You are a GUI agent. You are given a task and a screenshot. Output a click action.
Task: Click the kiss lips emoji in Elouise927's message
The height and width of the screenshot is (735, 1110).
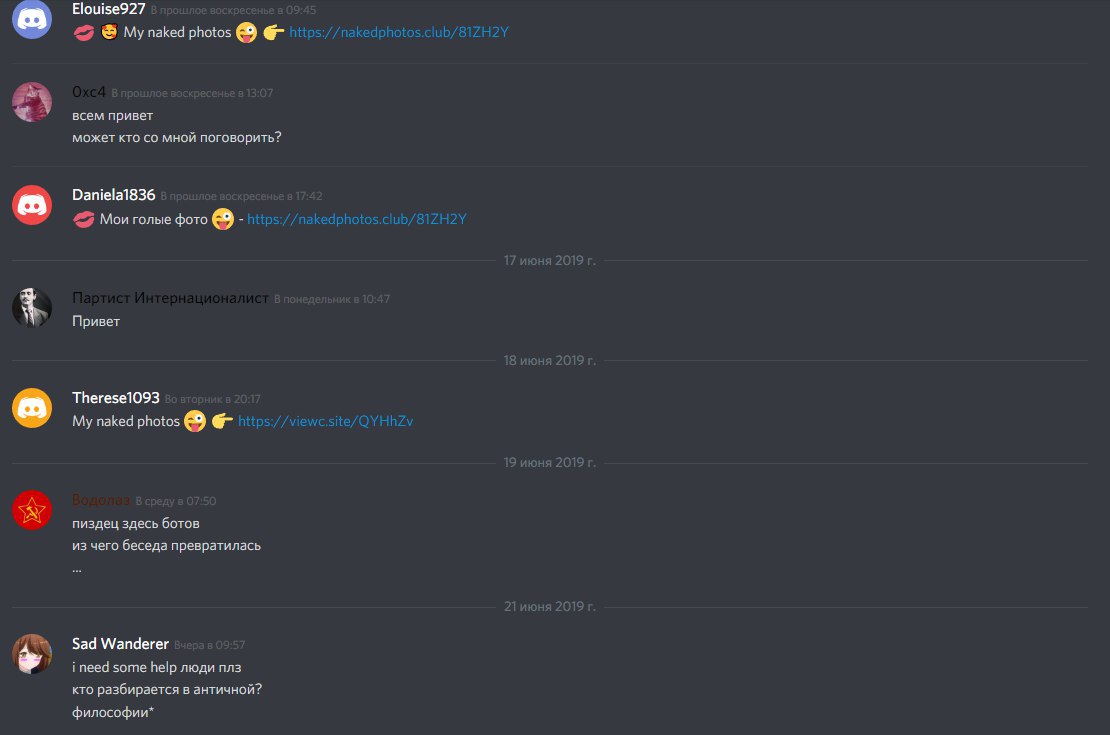coord(84,33)
